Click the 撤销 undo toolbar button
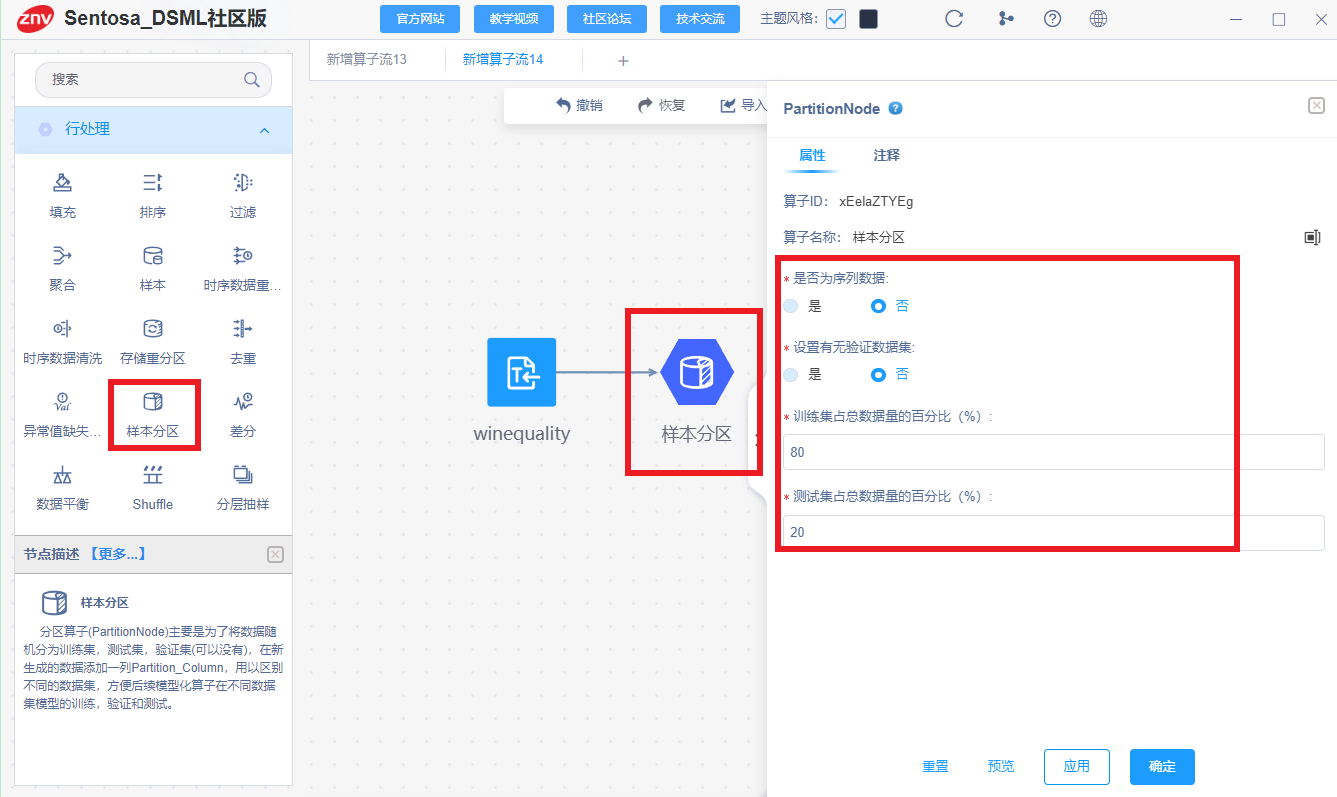Screen dimensions: 1337x797 pyautogui.click(x=579, y=106)
